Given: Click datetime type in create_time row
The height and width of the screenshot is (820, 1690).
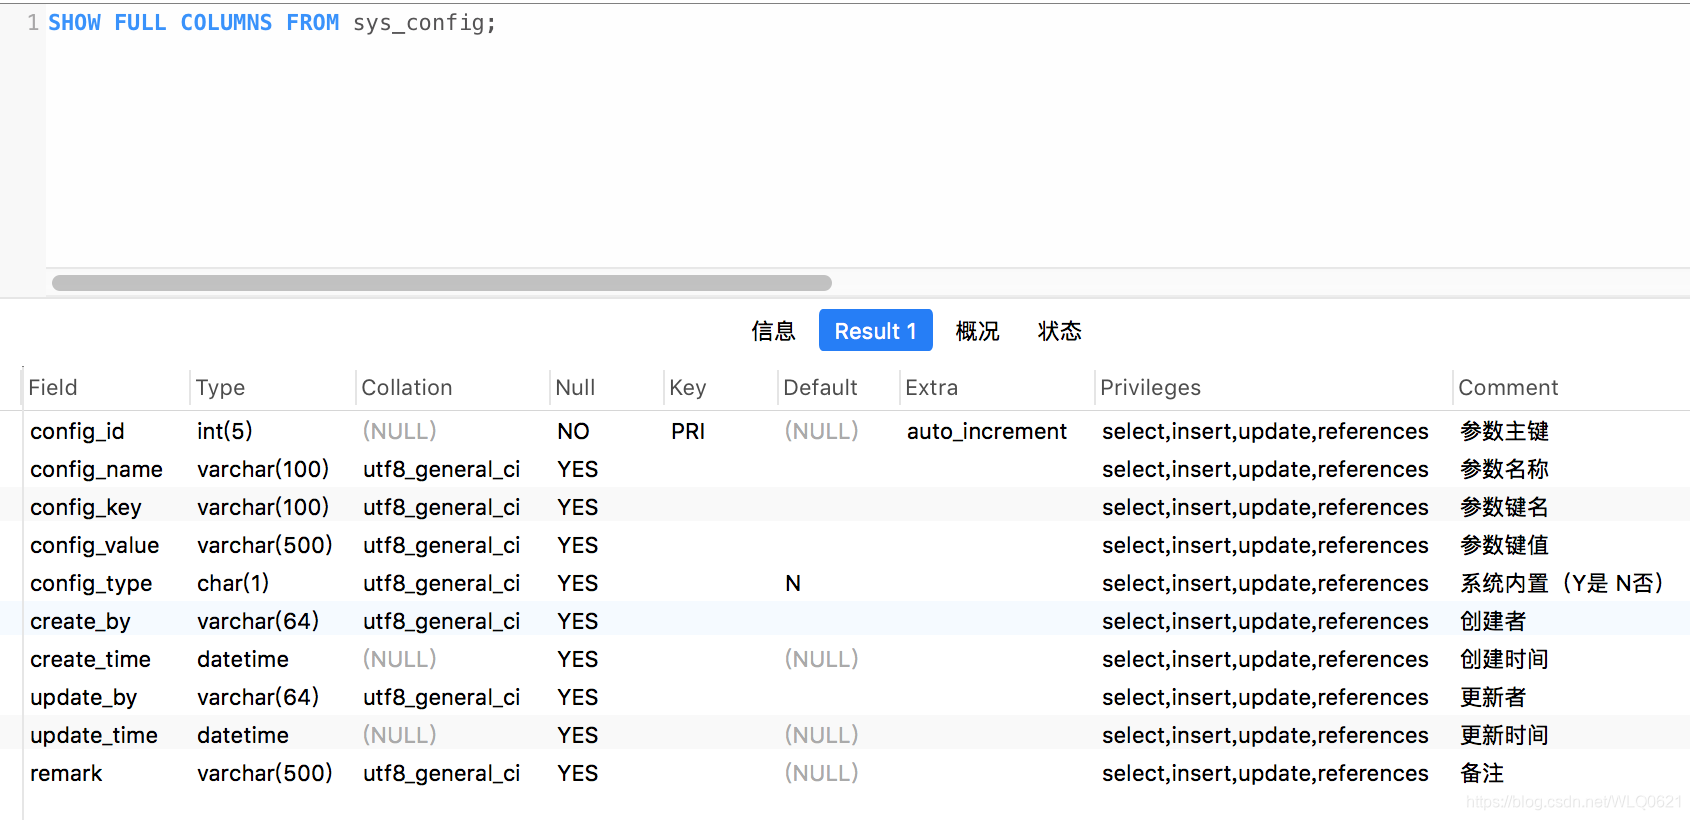Looking at the screenshot, I should pyautogui.click(x=243, y=659).
